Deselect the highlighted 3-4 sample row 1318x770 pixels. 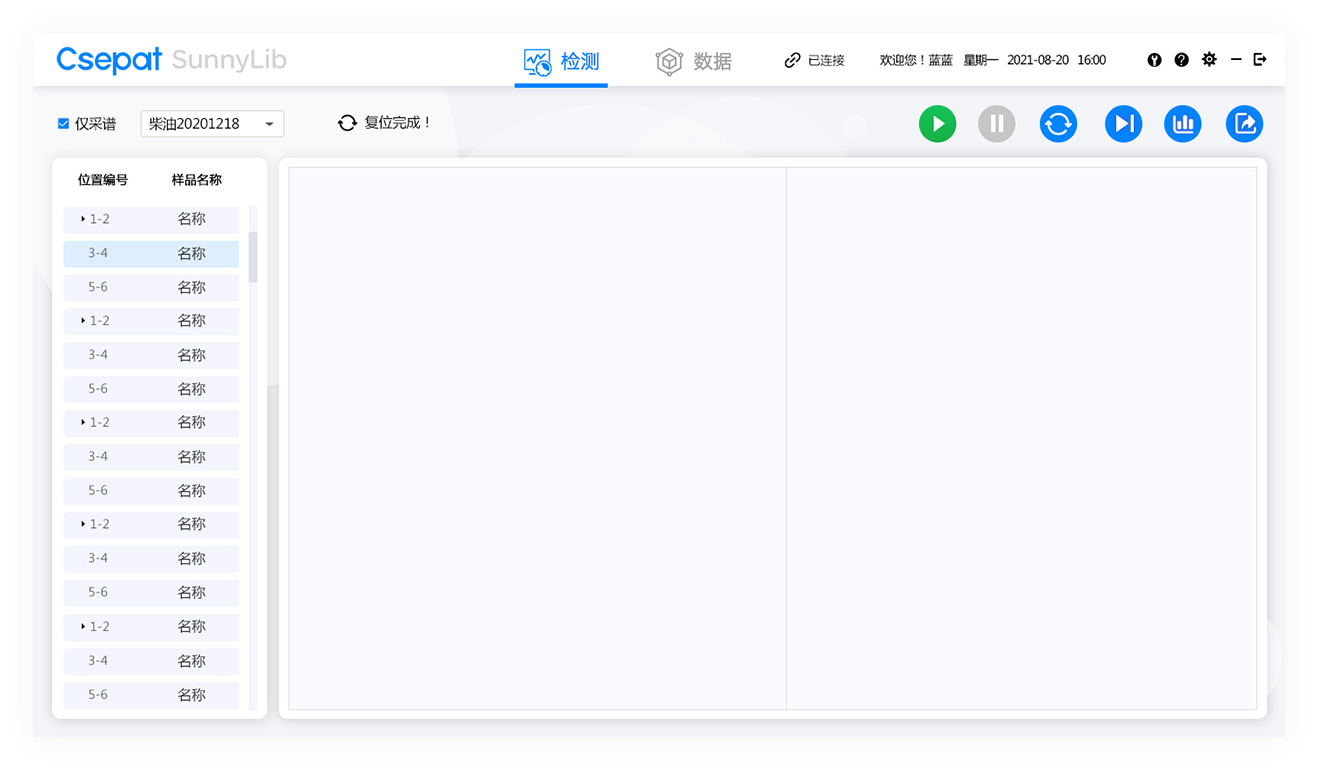[150, 253]
